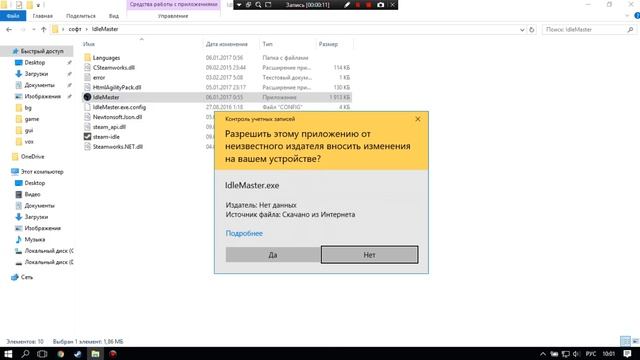The image size is (640, 360).
Task: Select the Steamworks.NET.dll file
Action: pos(118,147)
